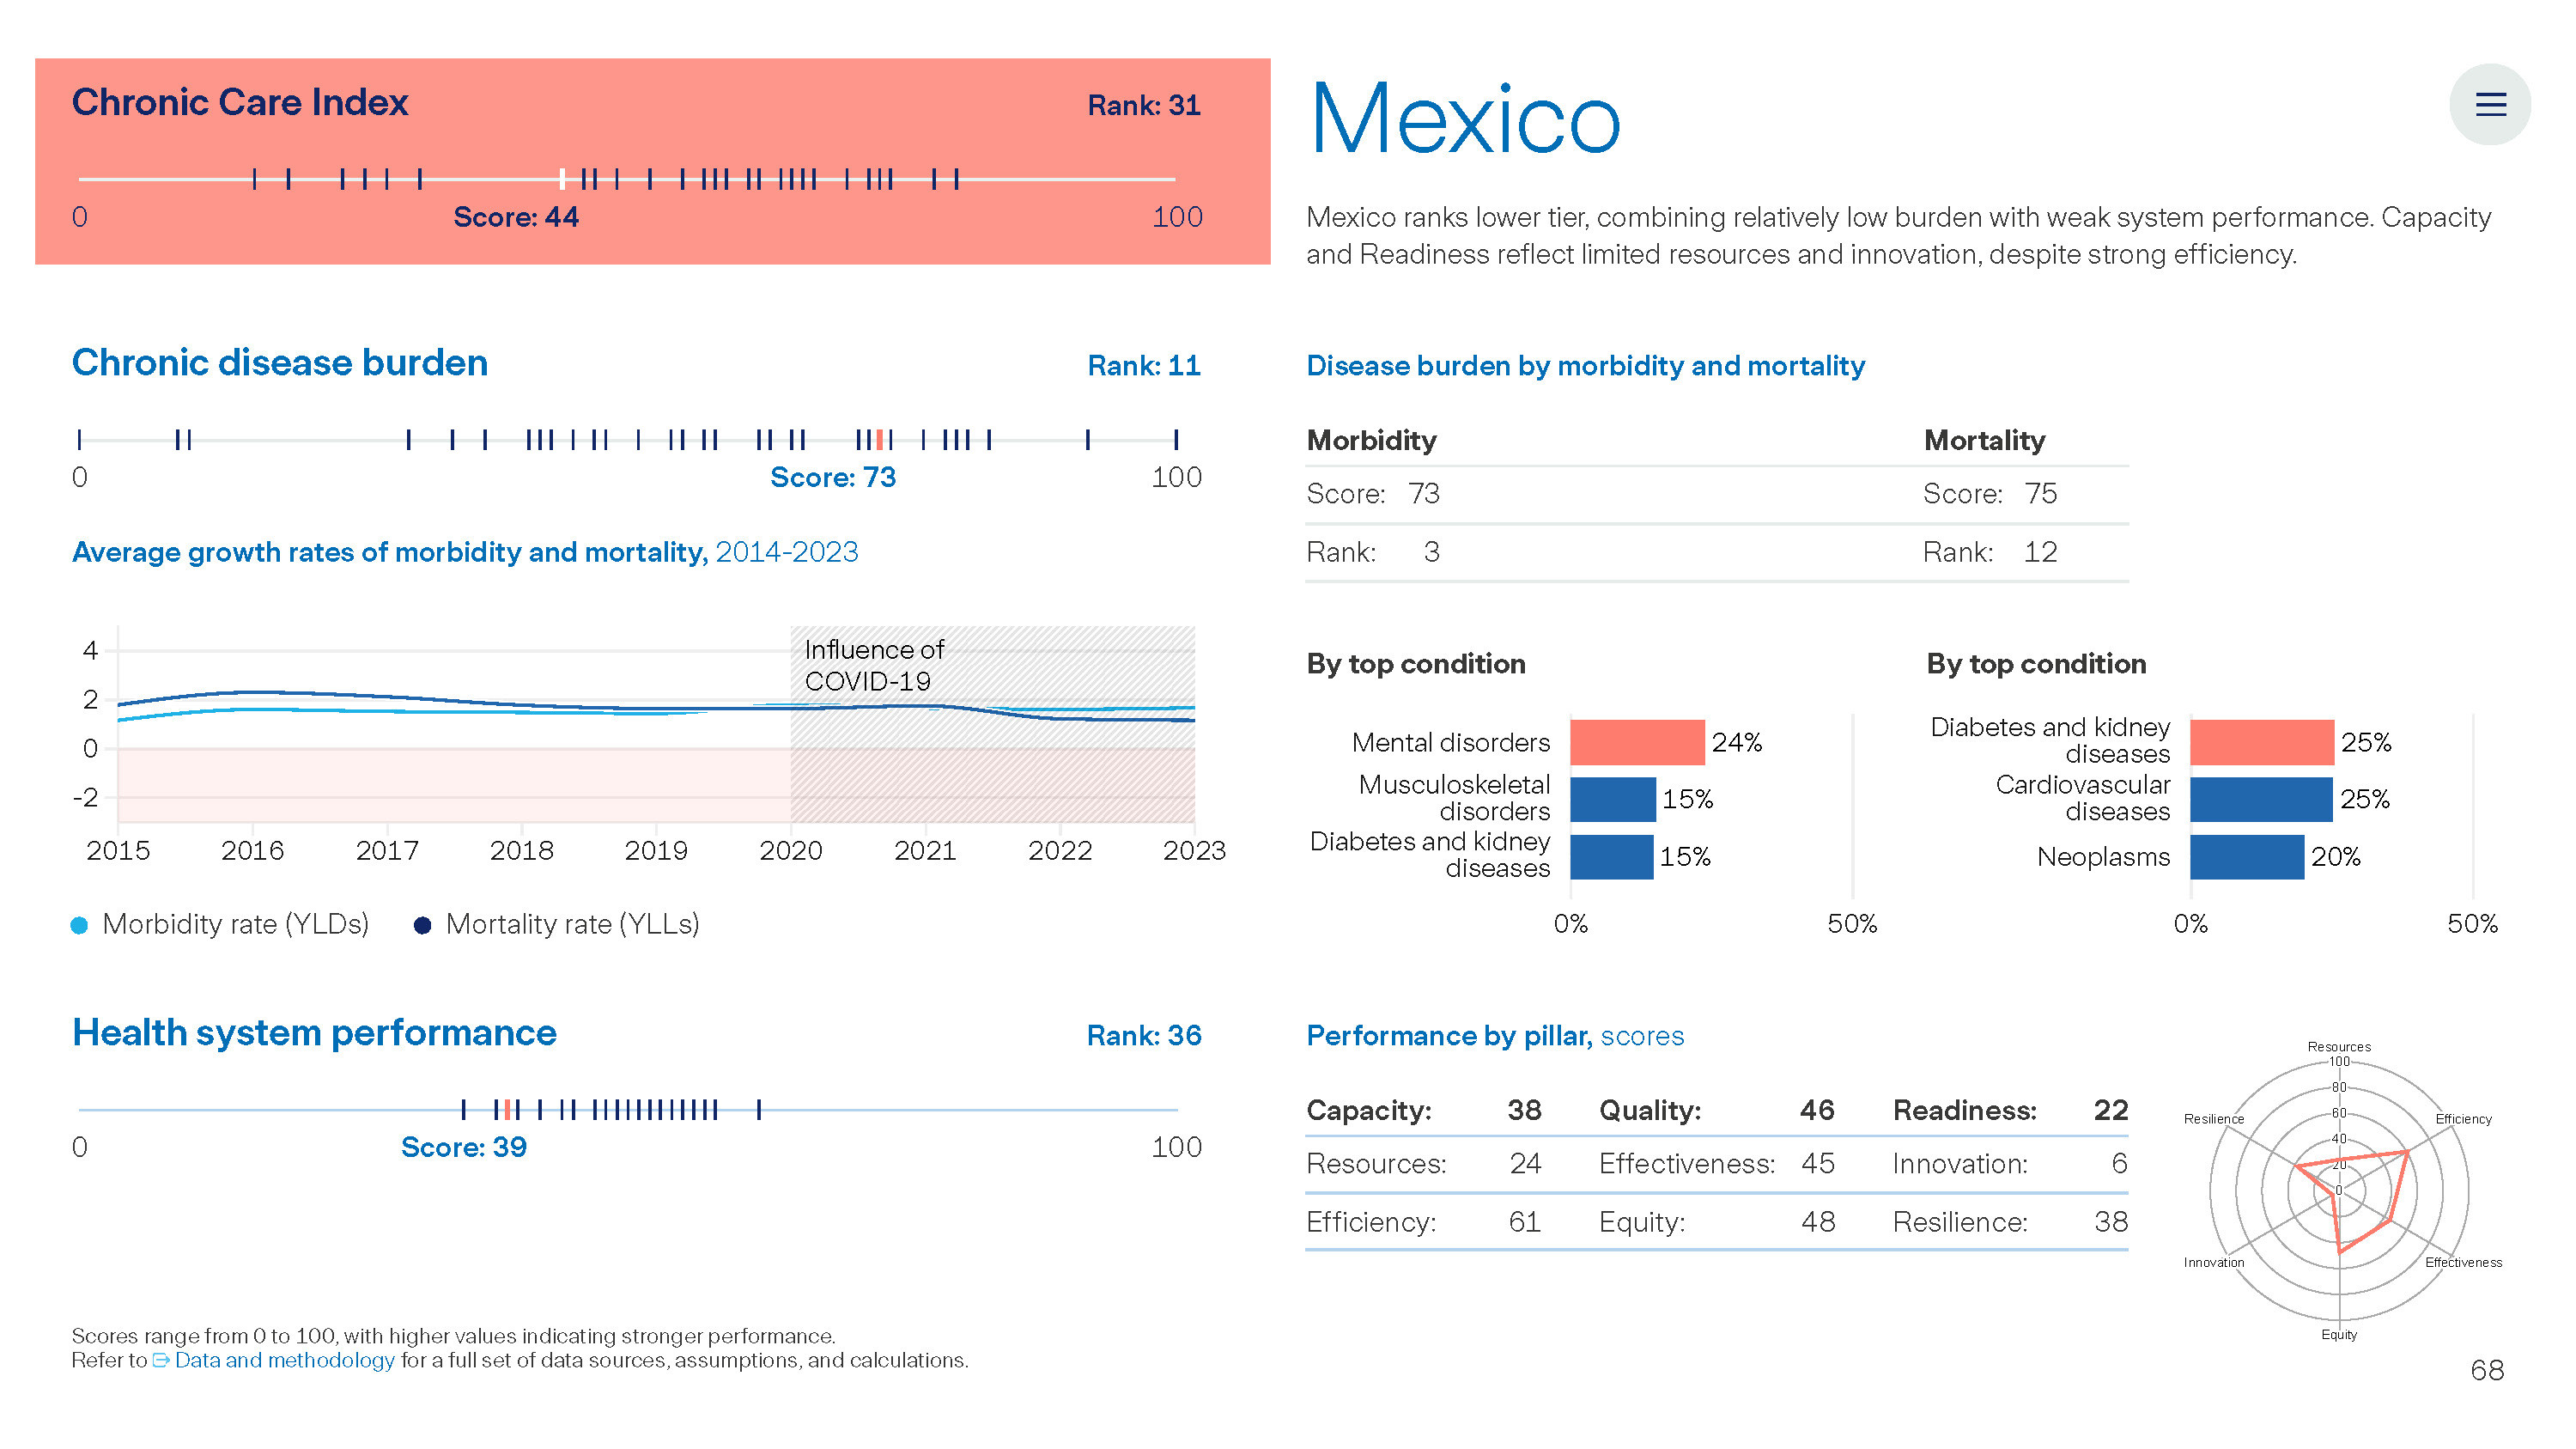Click the Mexico page title
The image size is (2576, 1449).
[x=1464, y=118]
